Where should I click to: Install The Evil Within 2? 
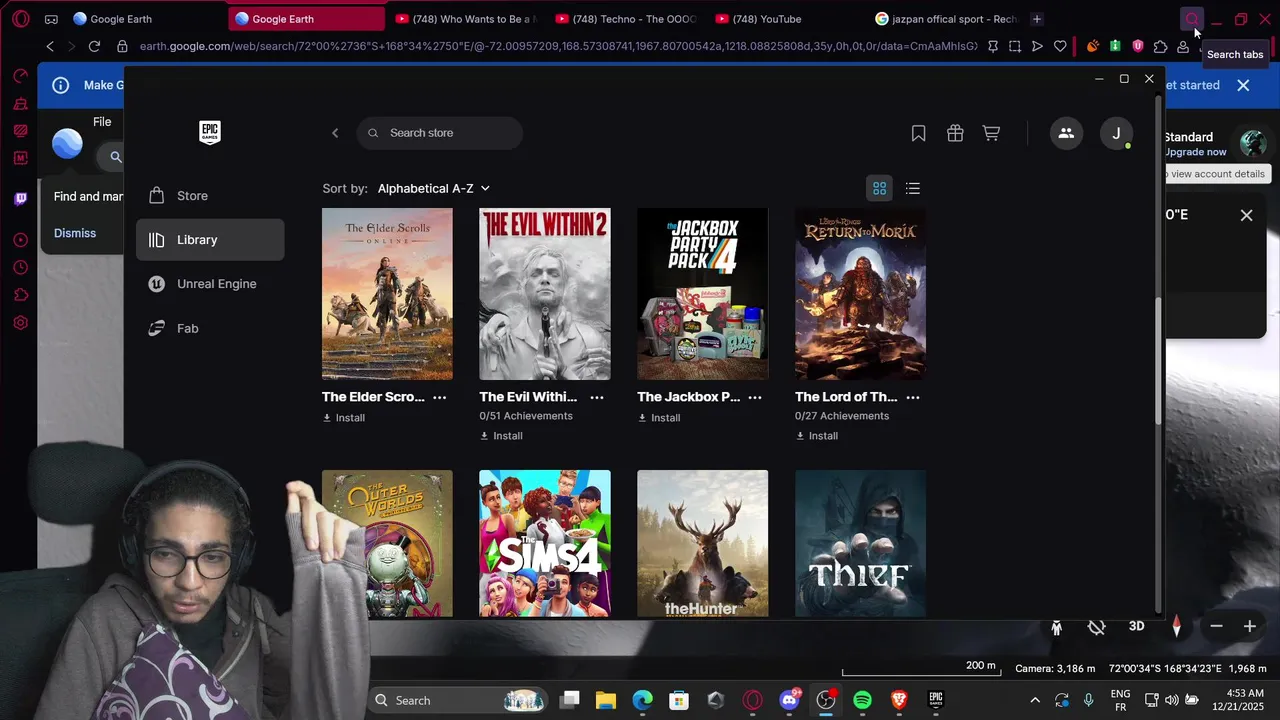click(x=502, y=436)
